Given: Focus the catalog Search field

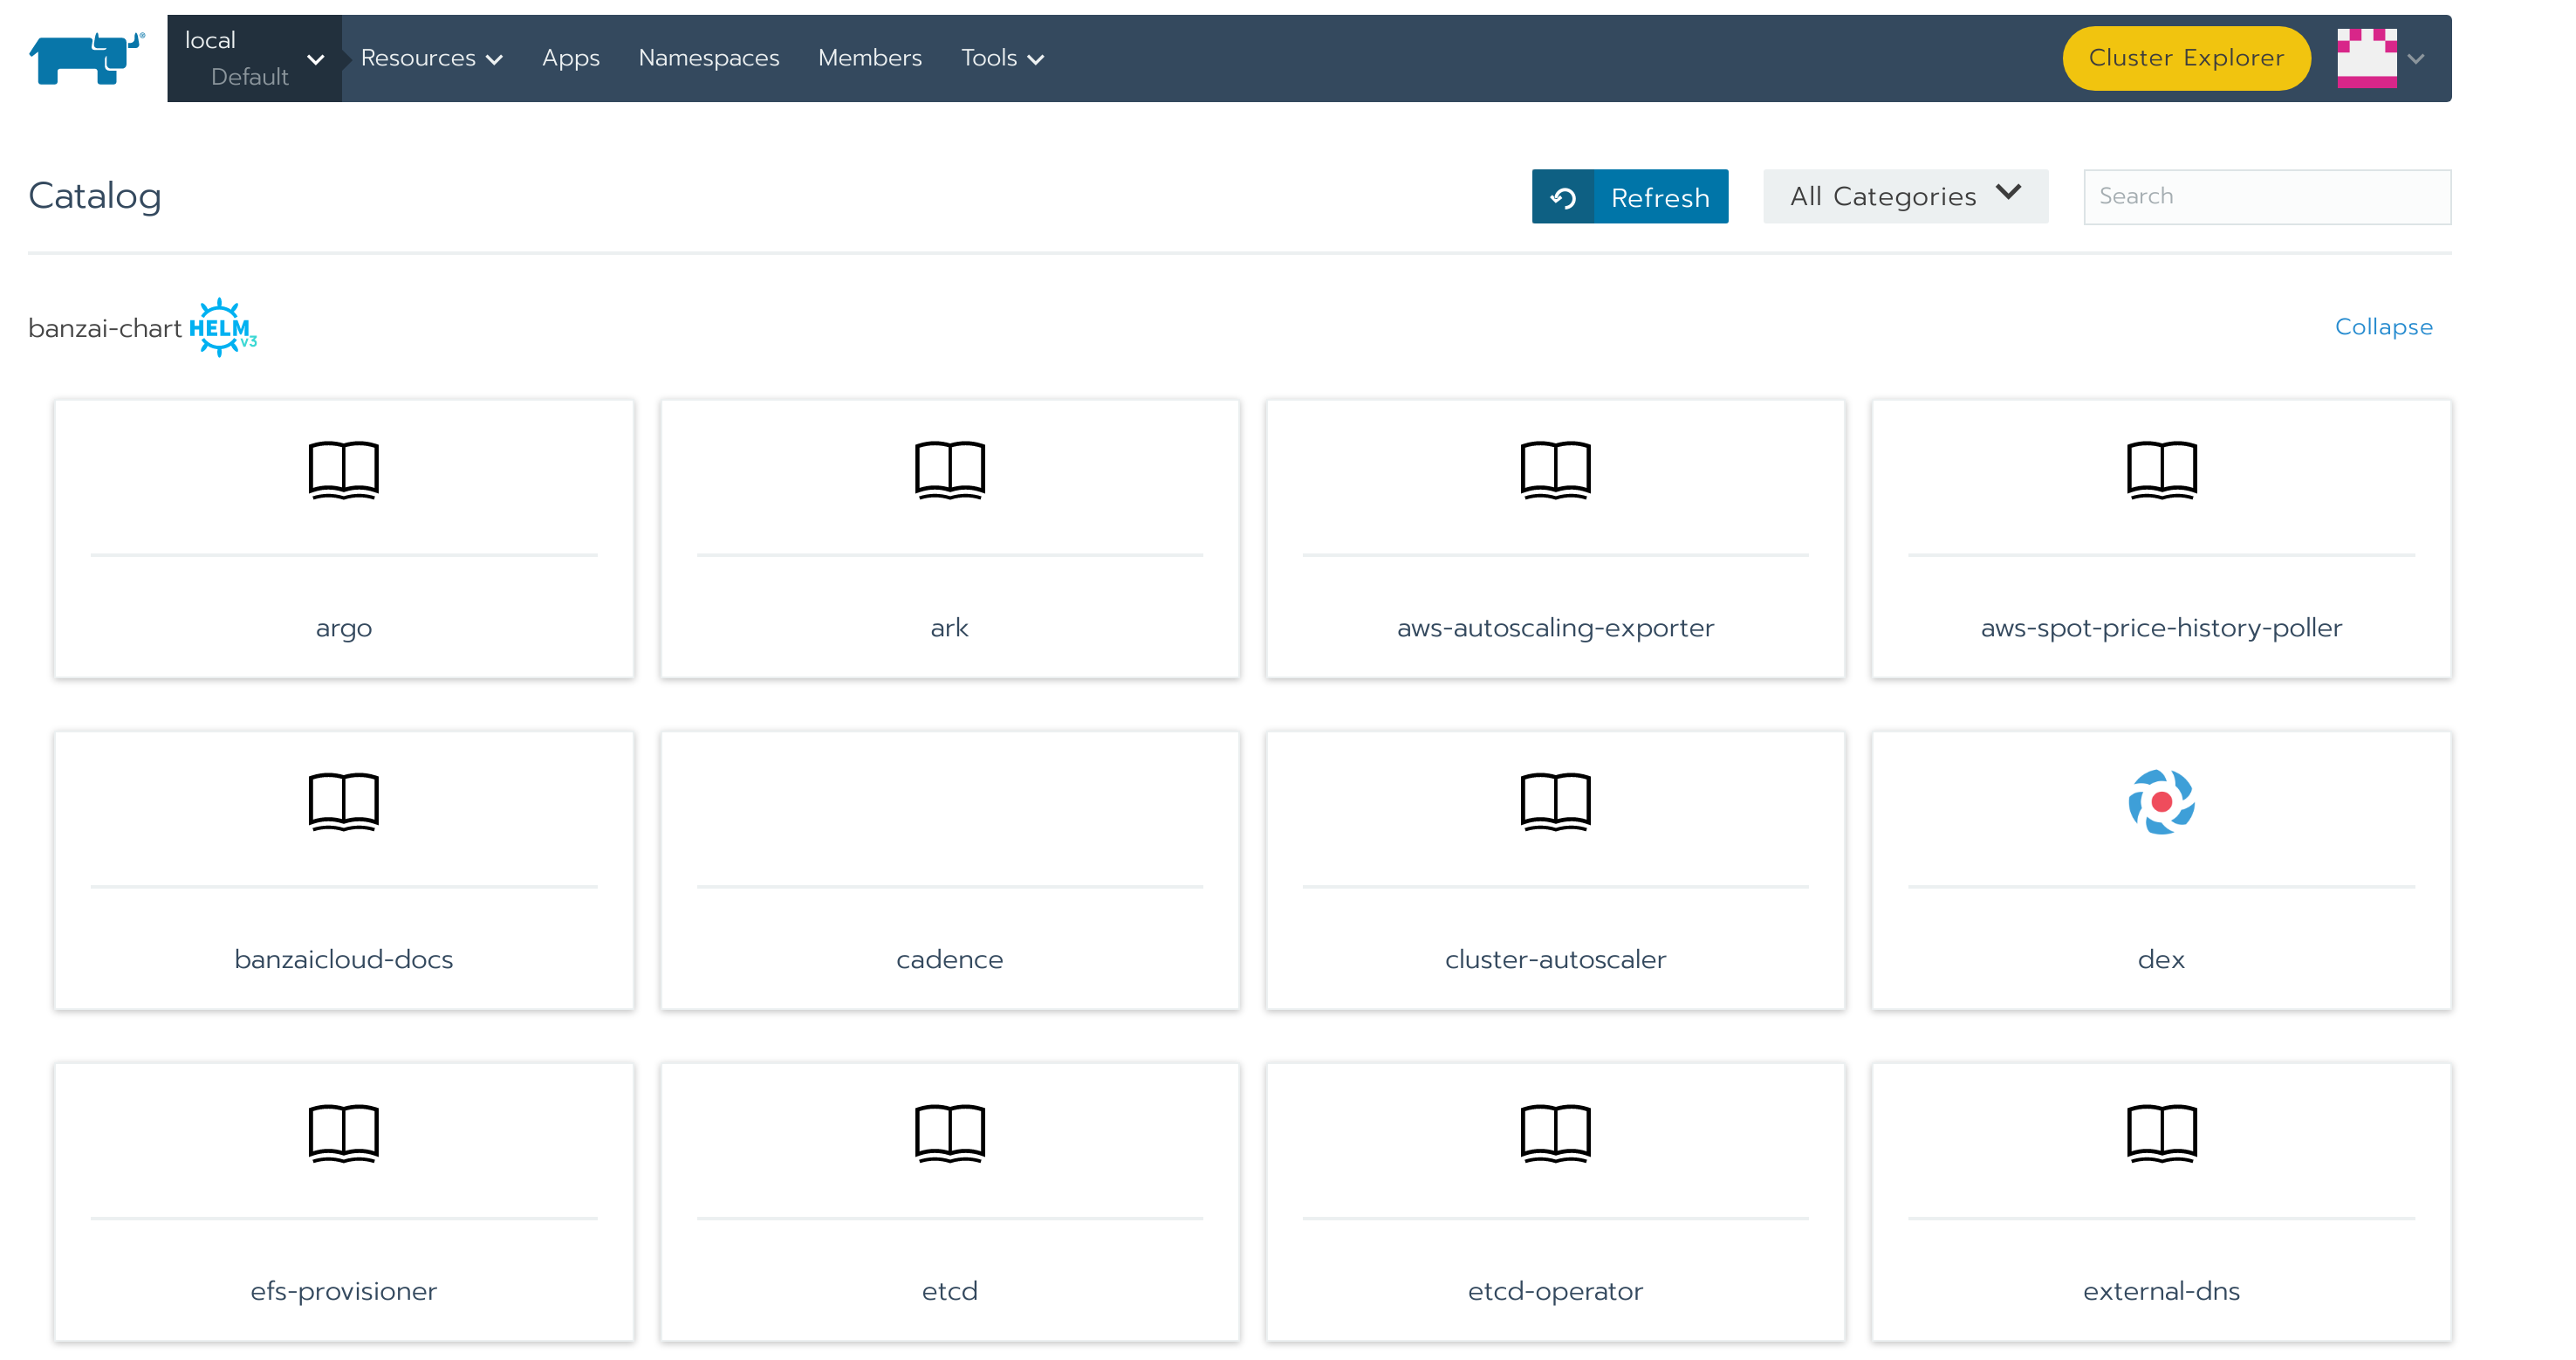Looking at the screenshot, I should pos(2265,196).
